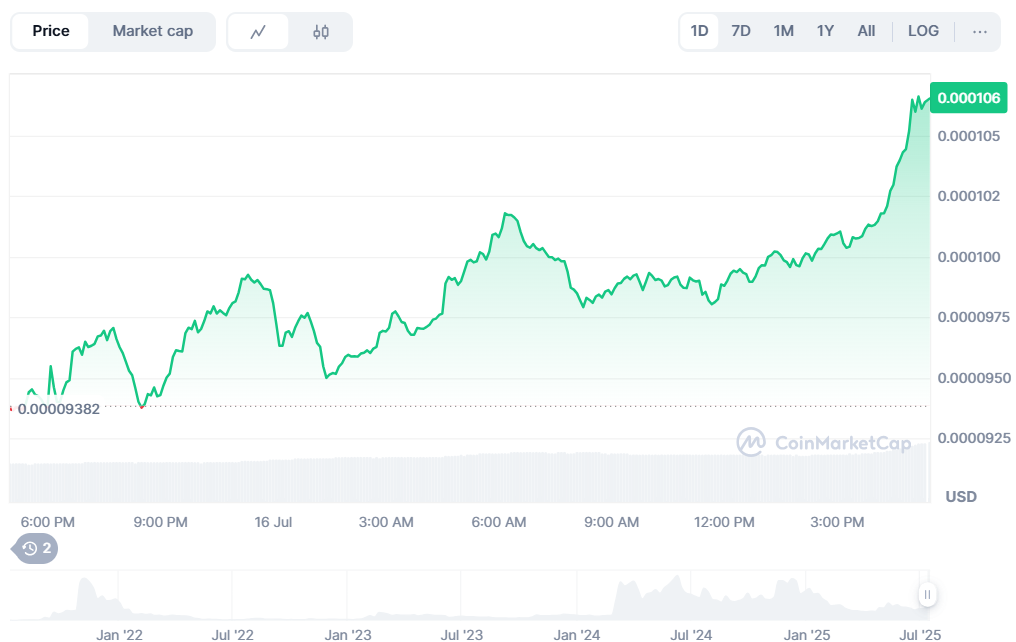This screenshot has height=642, width=1016.
Task: Choose the 1Y time range
Action: (825, 31)
